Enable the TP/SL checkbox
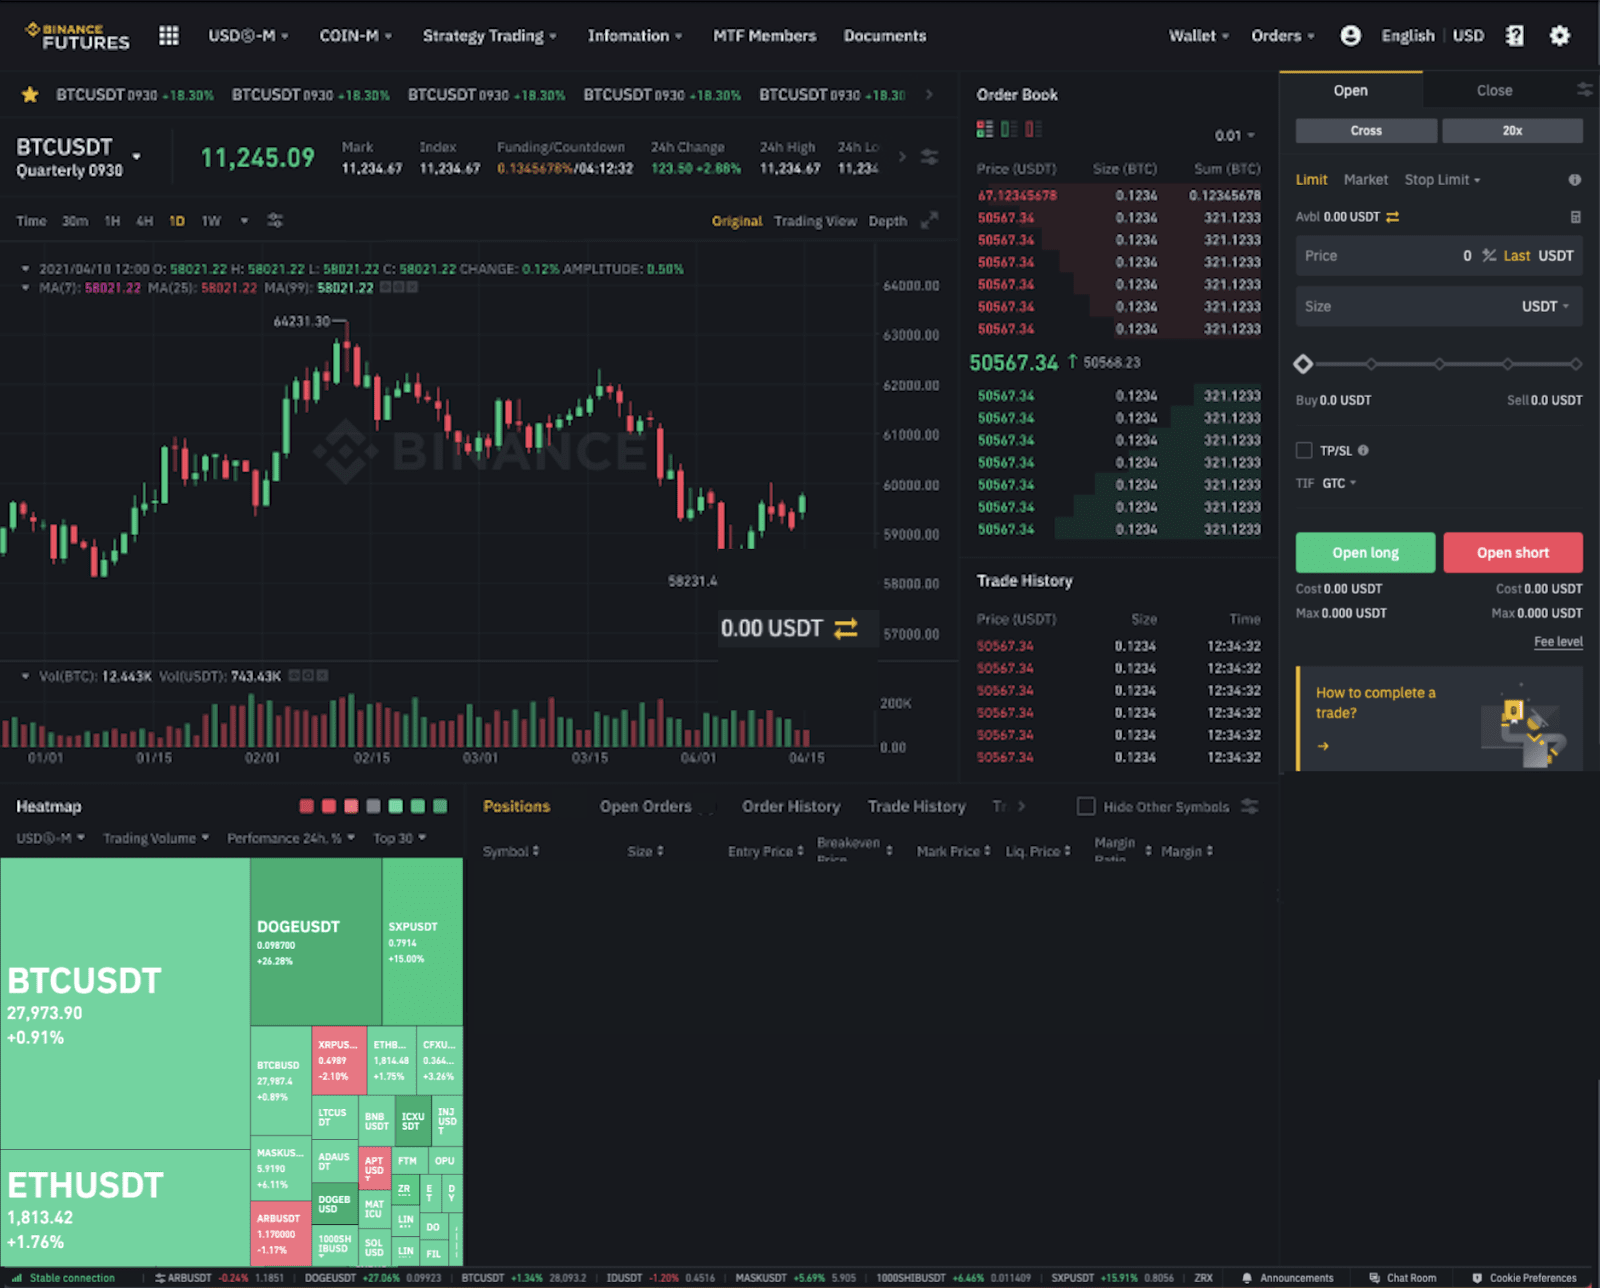 (x=1304, y=451)
